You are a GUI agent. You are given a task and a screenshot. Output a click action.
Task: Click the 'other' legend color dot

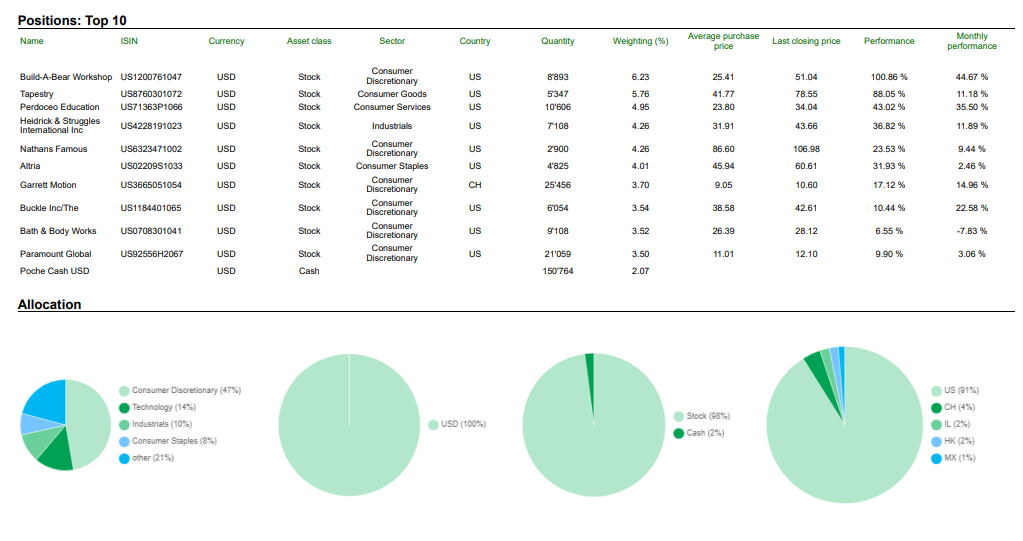[124, 459]
